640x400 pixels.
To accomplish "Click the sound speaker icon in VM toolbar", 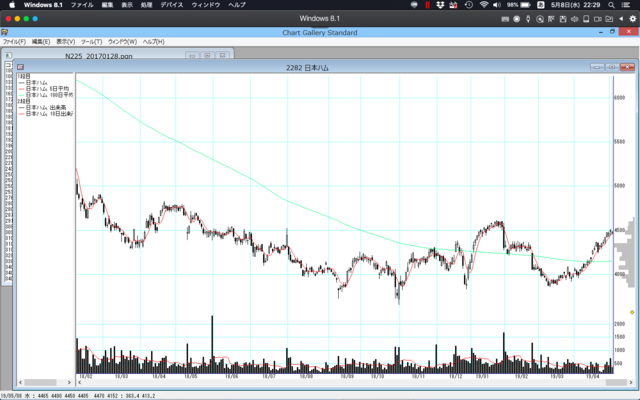I will [x=574, y=19].
